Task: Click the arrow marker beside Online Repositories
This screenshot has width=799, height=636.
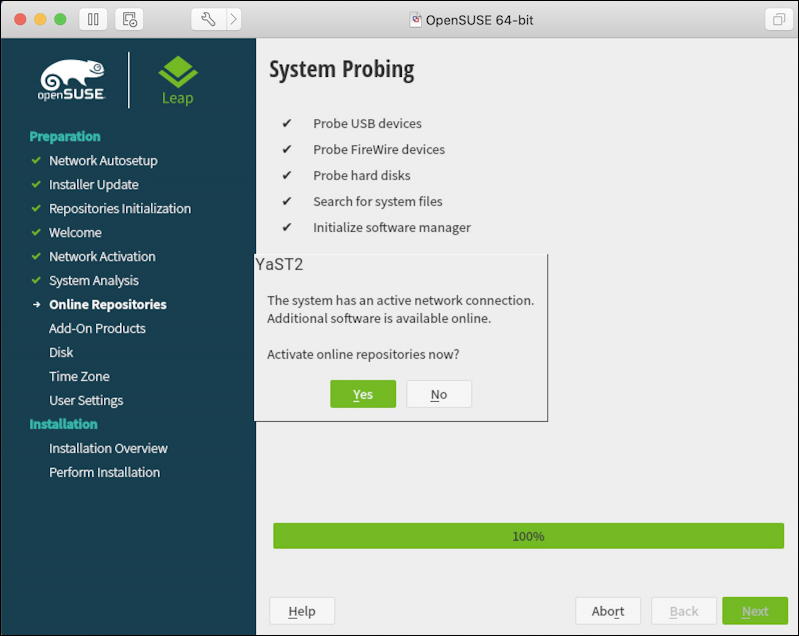Action: 36,304
